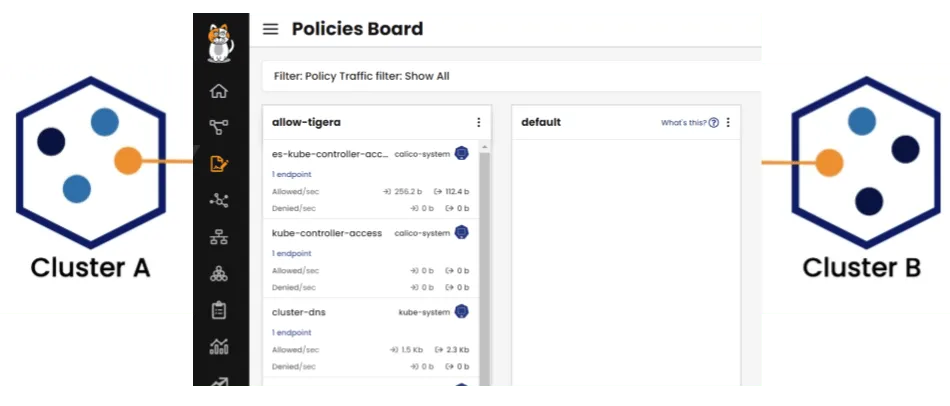Image resolution: width=950 pixels, height=406 pixels.
Task: Open the hamburger navigation menu
Action: pyautogui.click(x=270, y=29)
